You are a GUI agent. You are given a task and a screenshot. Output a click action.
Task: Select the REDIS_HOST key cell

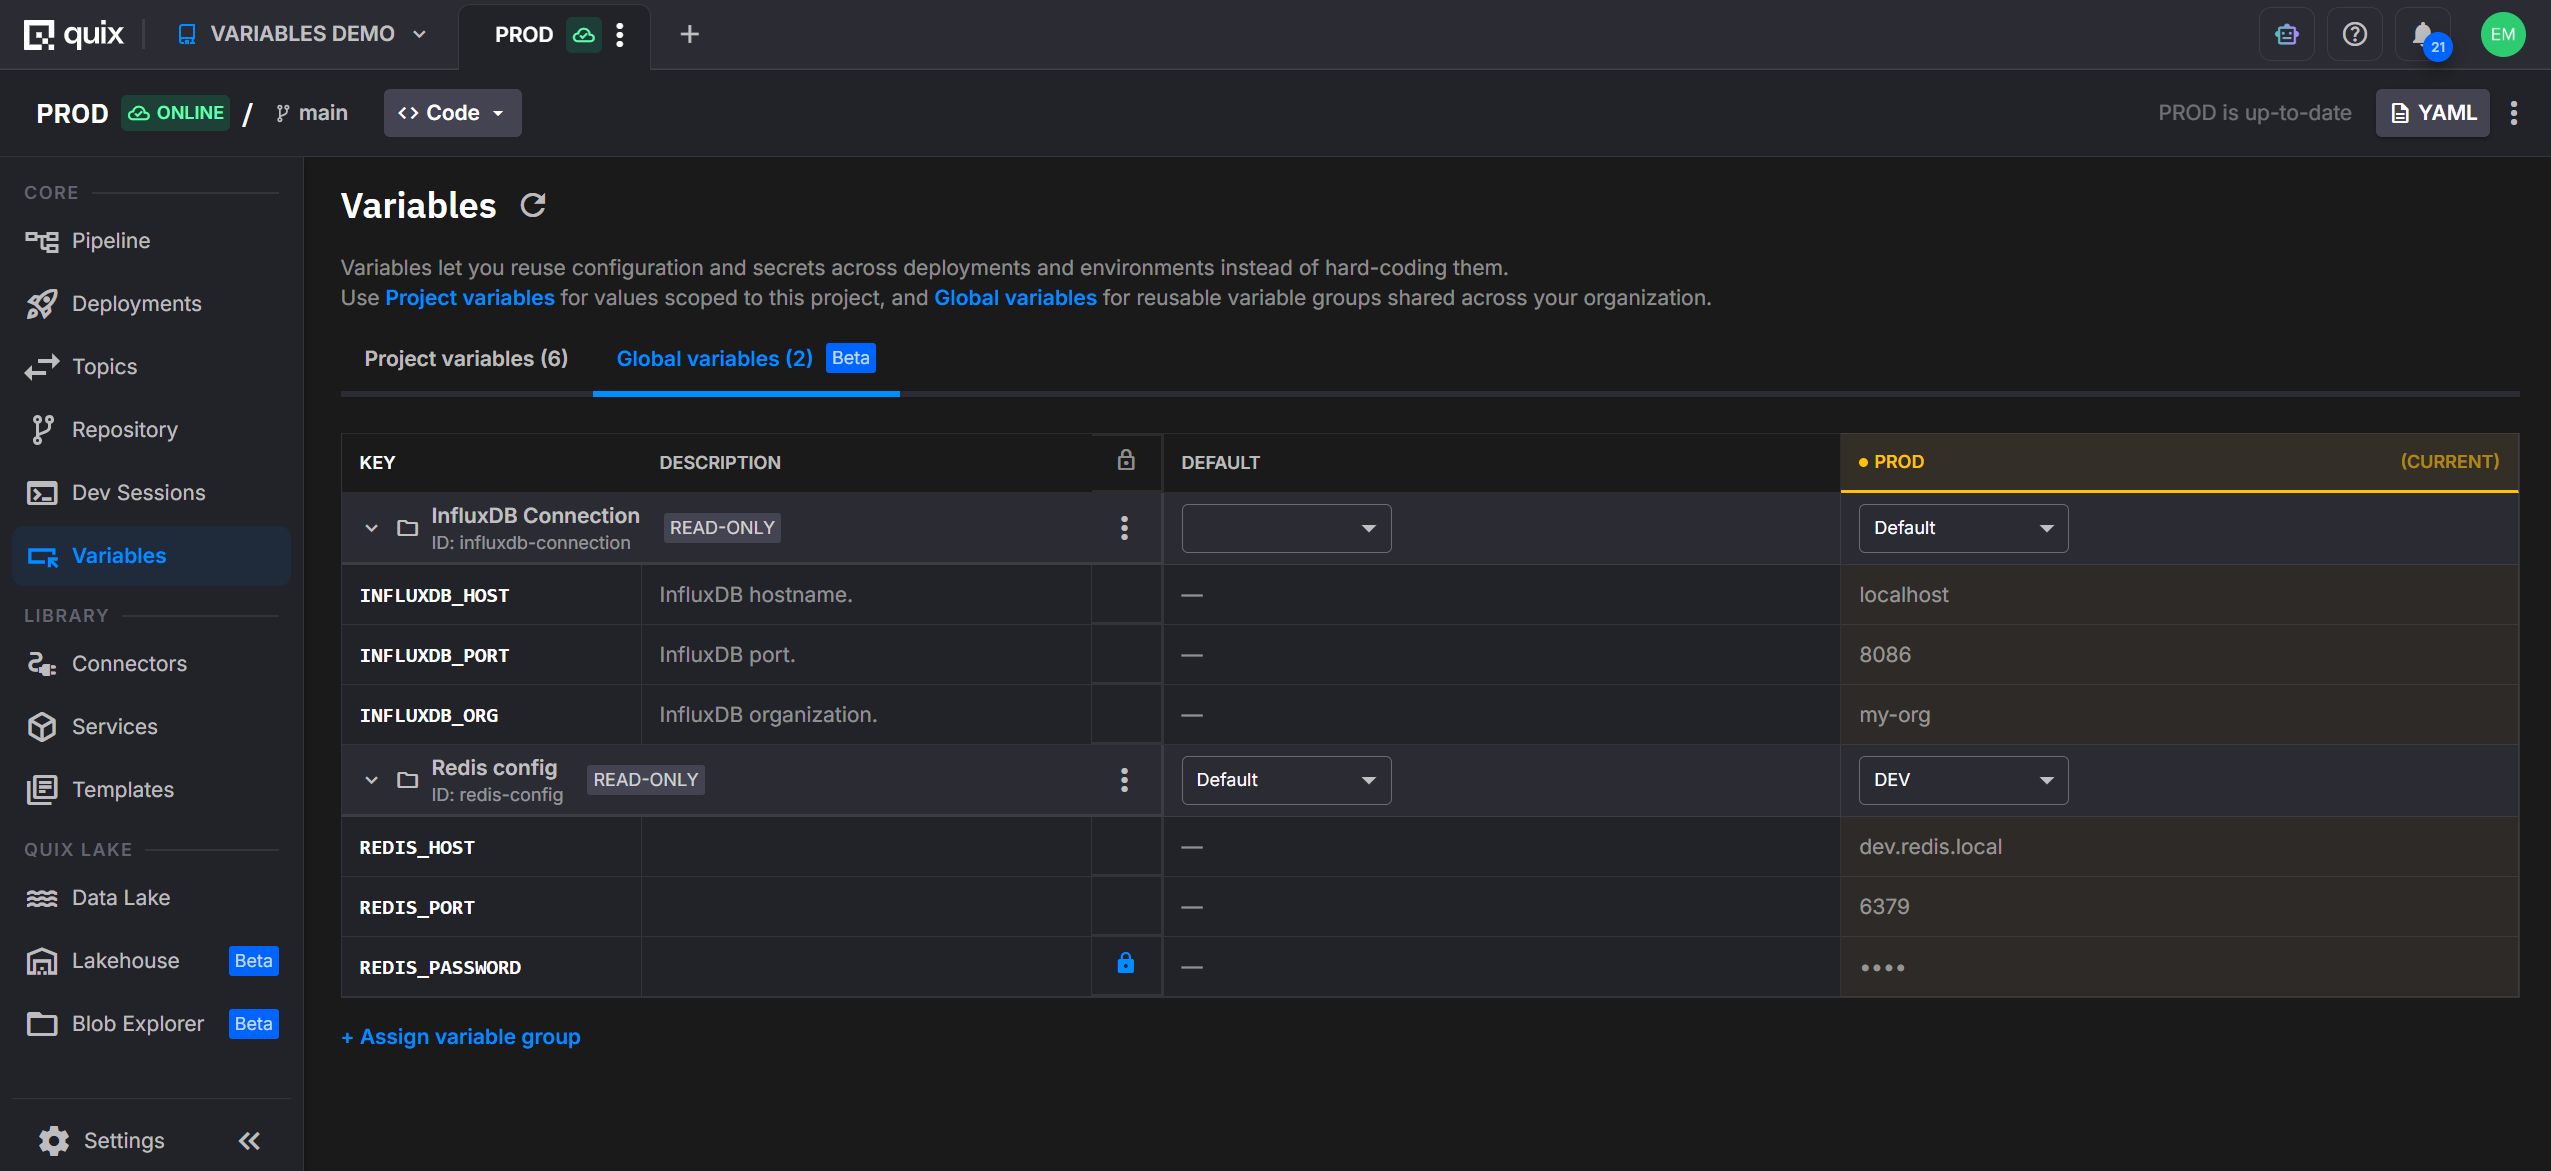click(491, 847)
